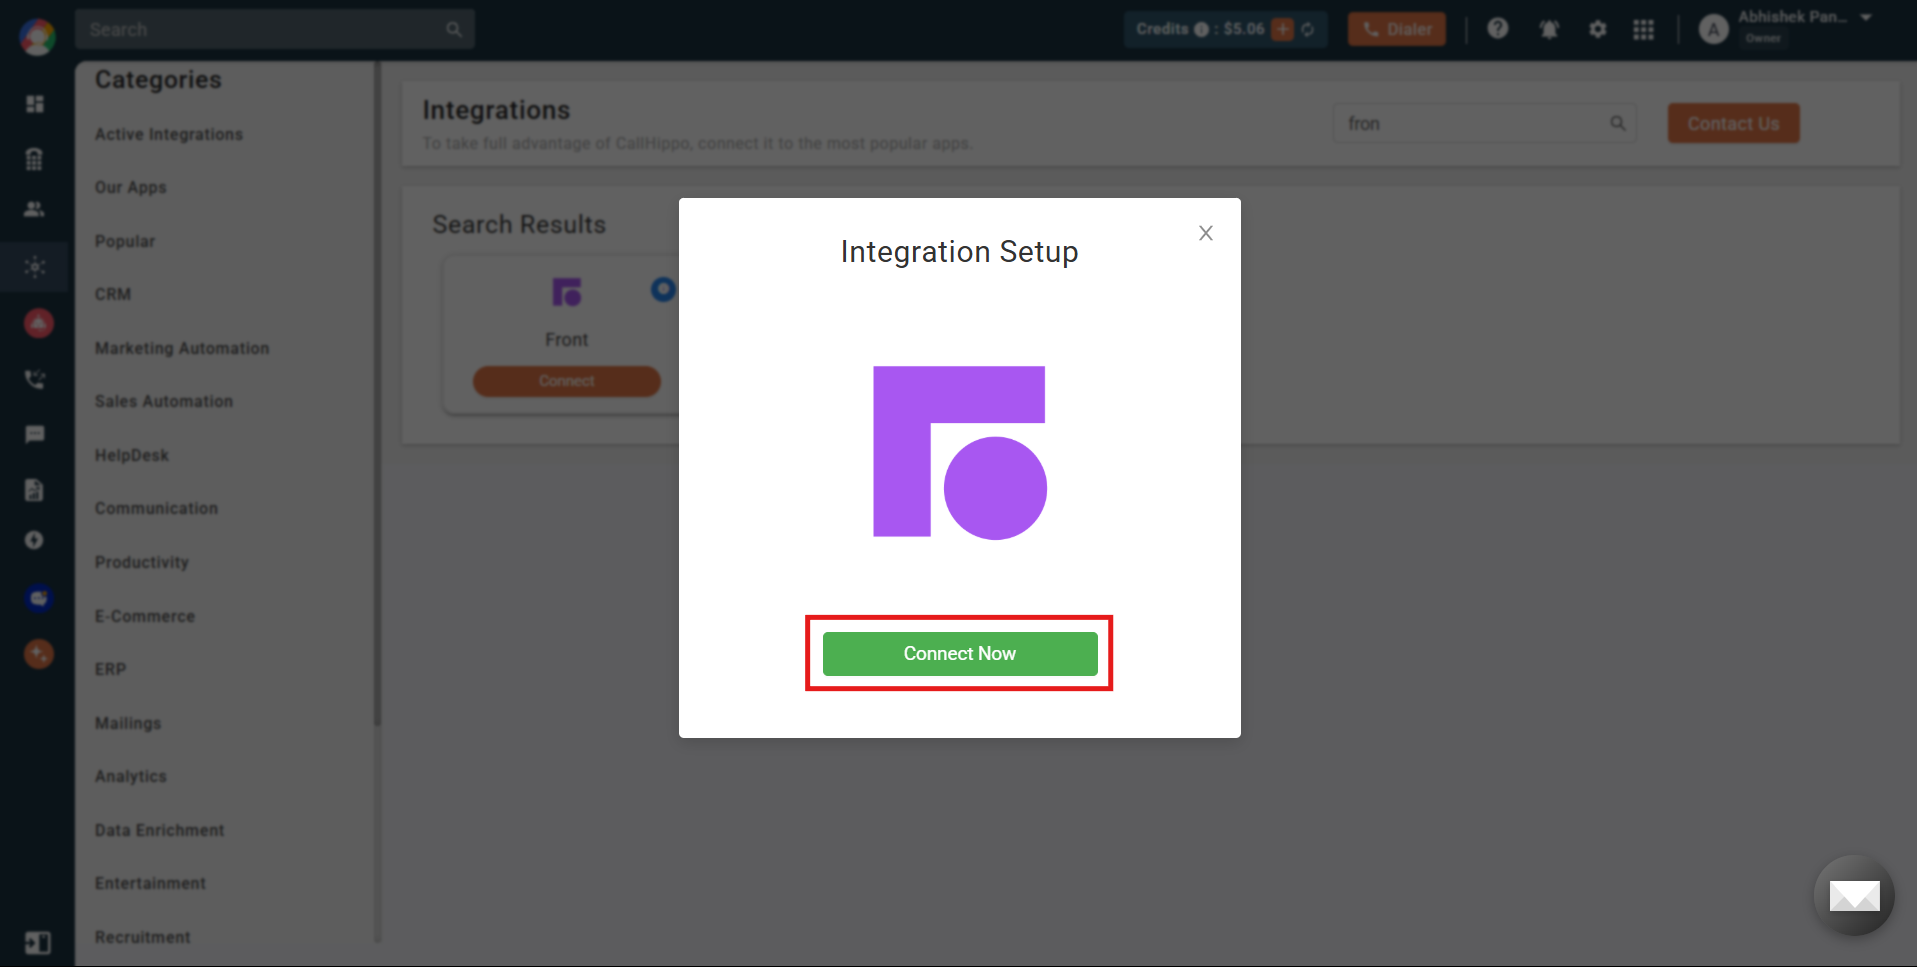
Task: Open the dashboard icon in the sidebar
Action: pyautogui.click(x=35, y=104)
